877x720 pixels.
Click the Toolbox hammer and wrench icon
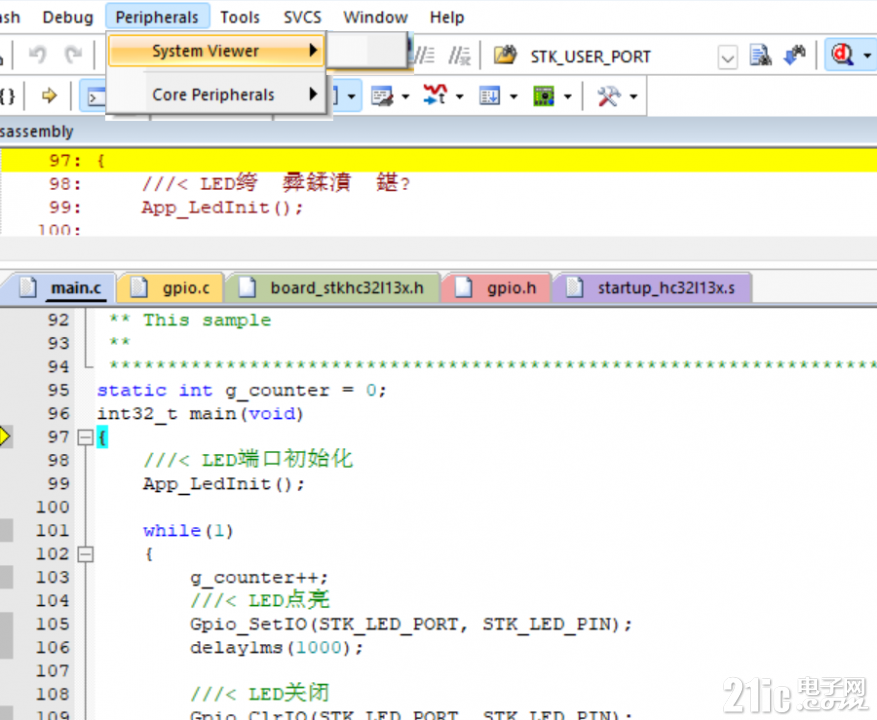tap(609, 96)
